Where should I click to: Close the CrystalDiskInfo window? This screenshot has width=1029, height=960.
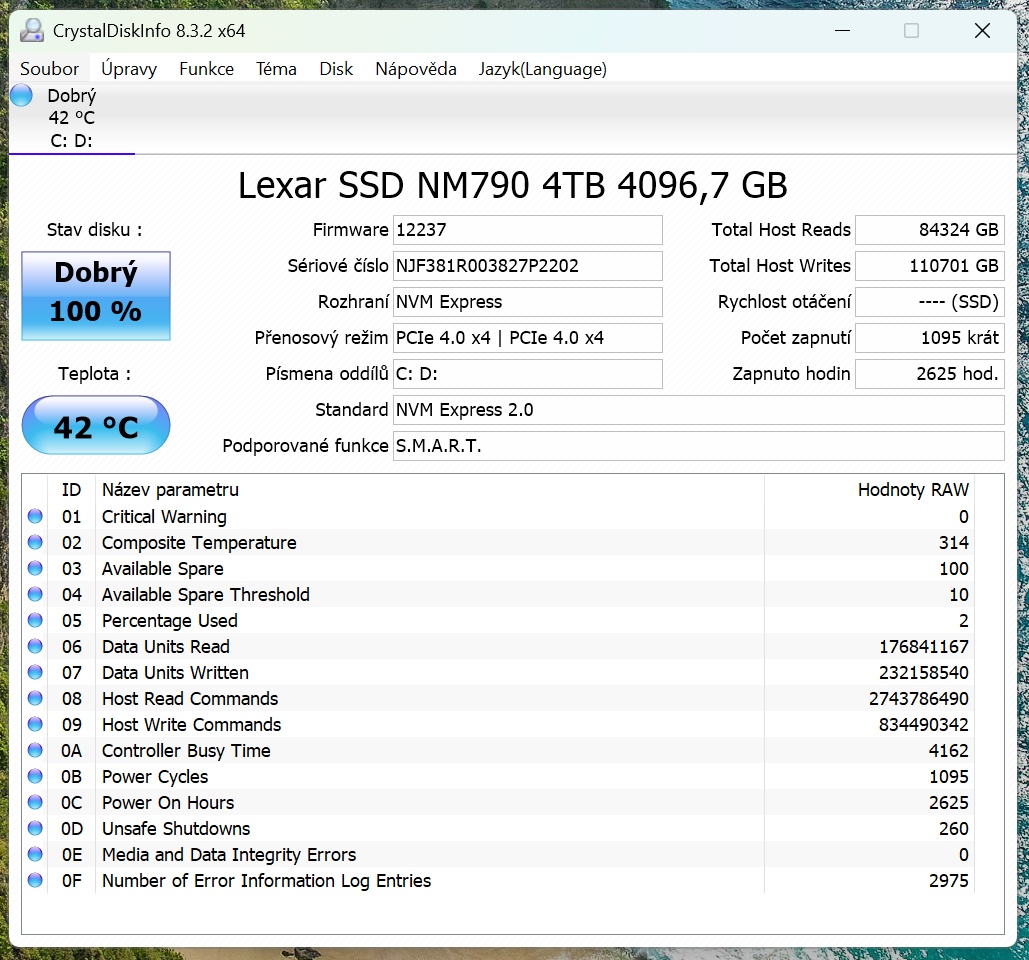[x=982, y=31]
